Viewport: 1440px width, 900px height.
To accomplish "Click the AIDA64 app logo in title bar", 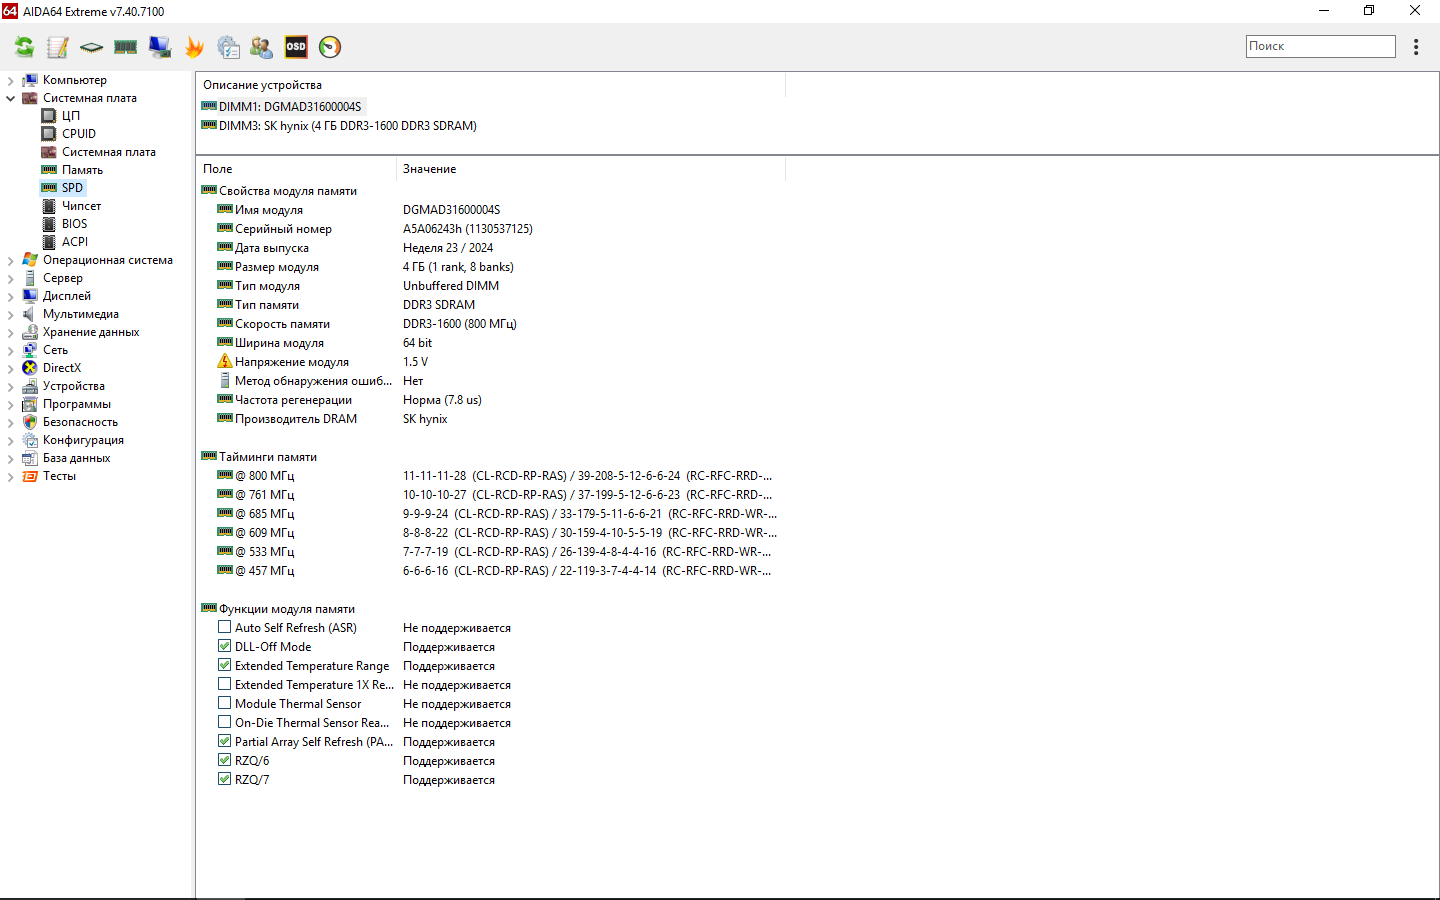I will point(10,11).
